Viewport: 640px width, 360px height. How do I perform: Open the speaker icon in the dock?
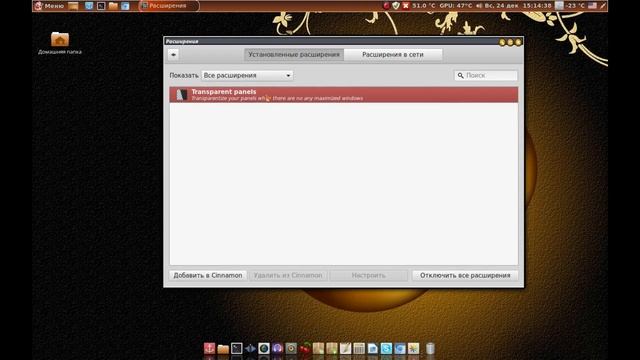291,348
